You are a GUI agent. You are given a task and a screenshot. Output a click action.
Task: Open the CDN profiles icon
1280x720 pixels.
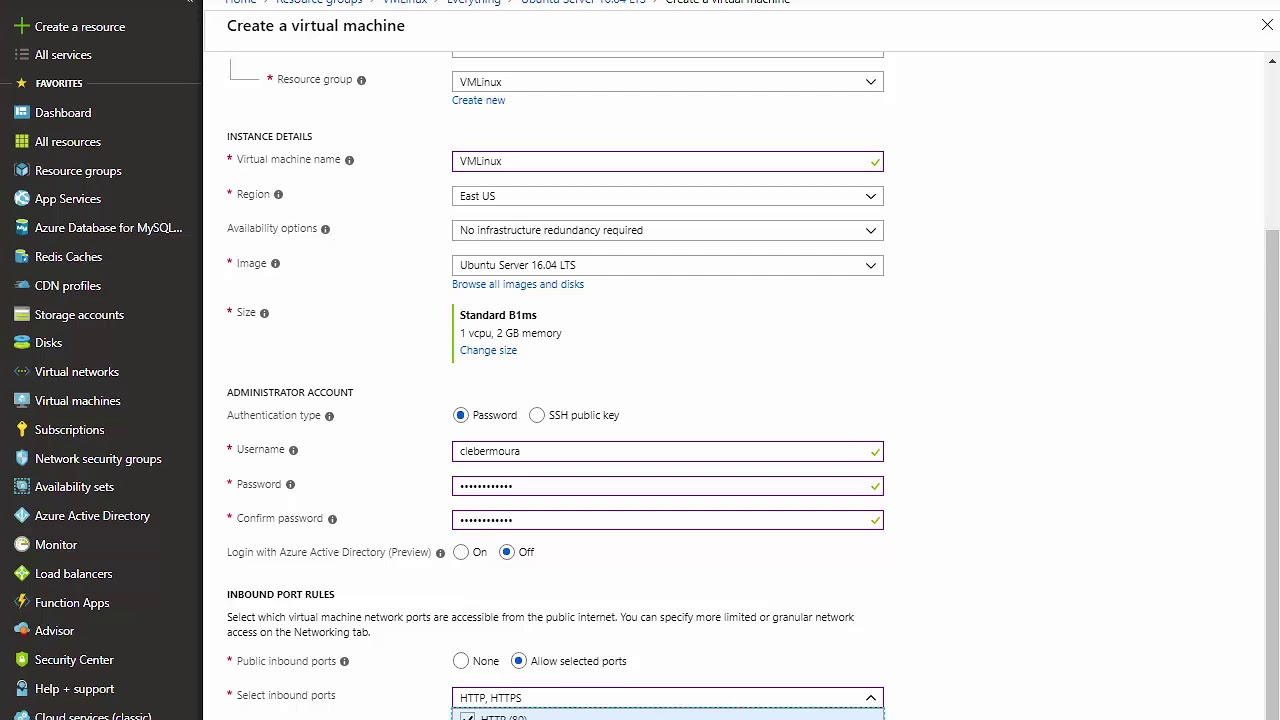point(22,286)
